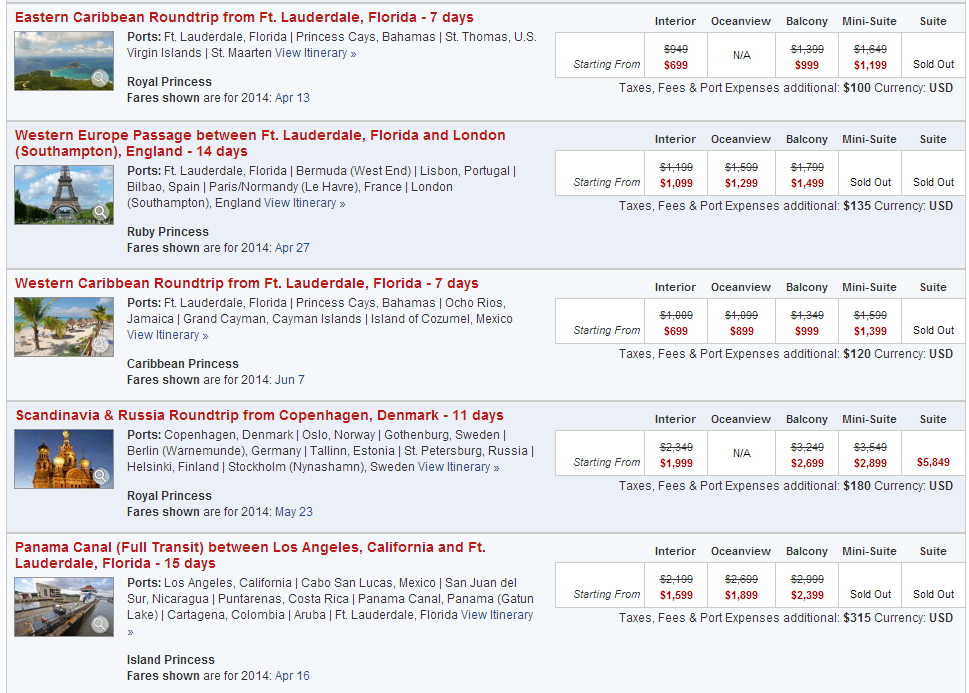Open the Panama Canal Full Transit title
Screen dimensions: 969x693
click(x=250, y=555)
